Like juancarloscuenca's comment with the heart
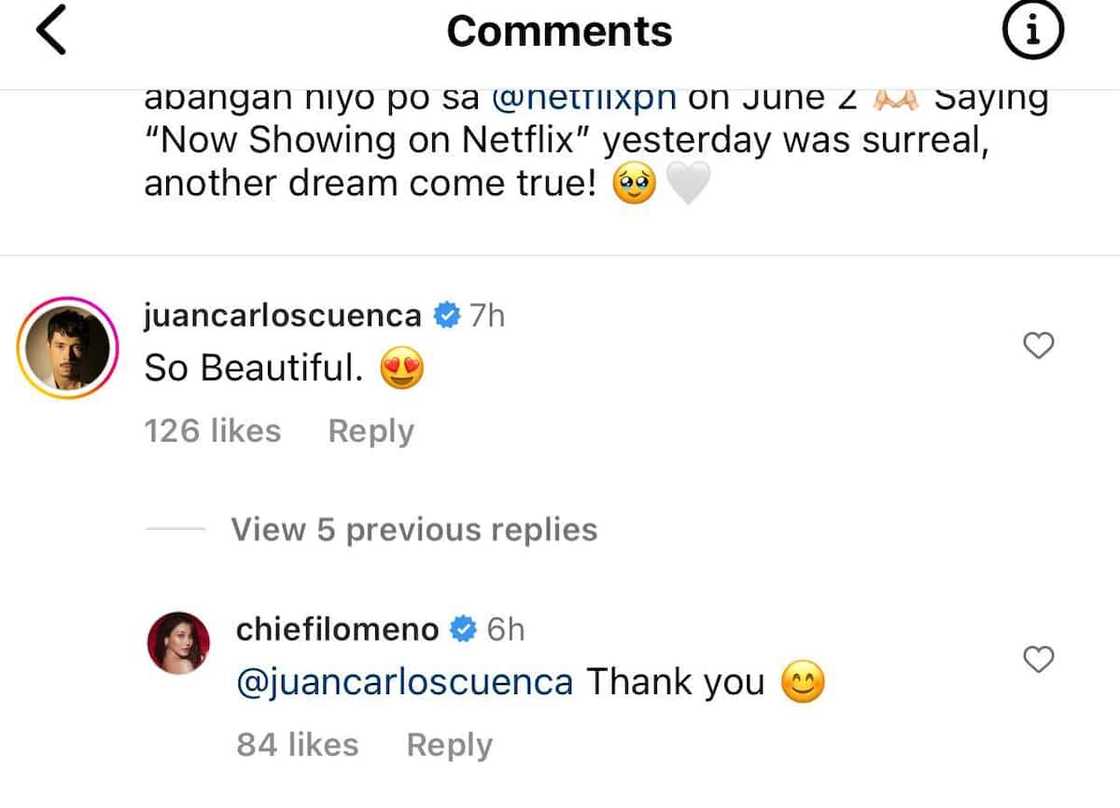Viewport: 1120px width, 808px height. click(1038, 344)
